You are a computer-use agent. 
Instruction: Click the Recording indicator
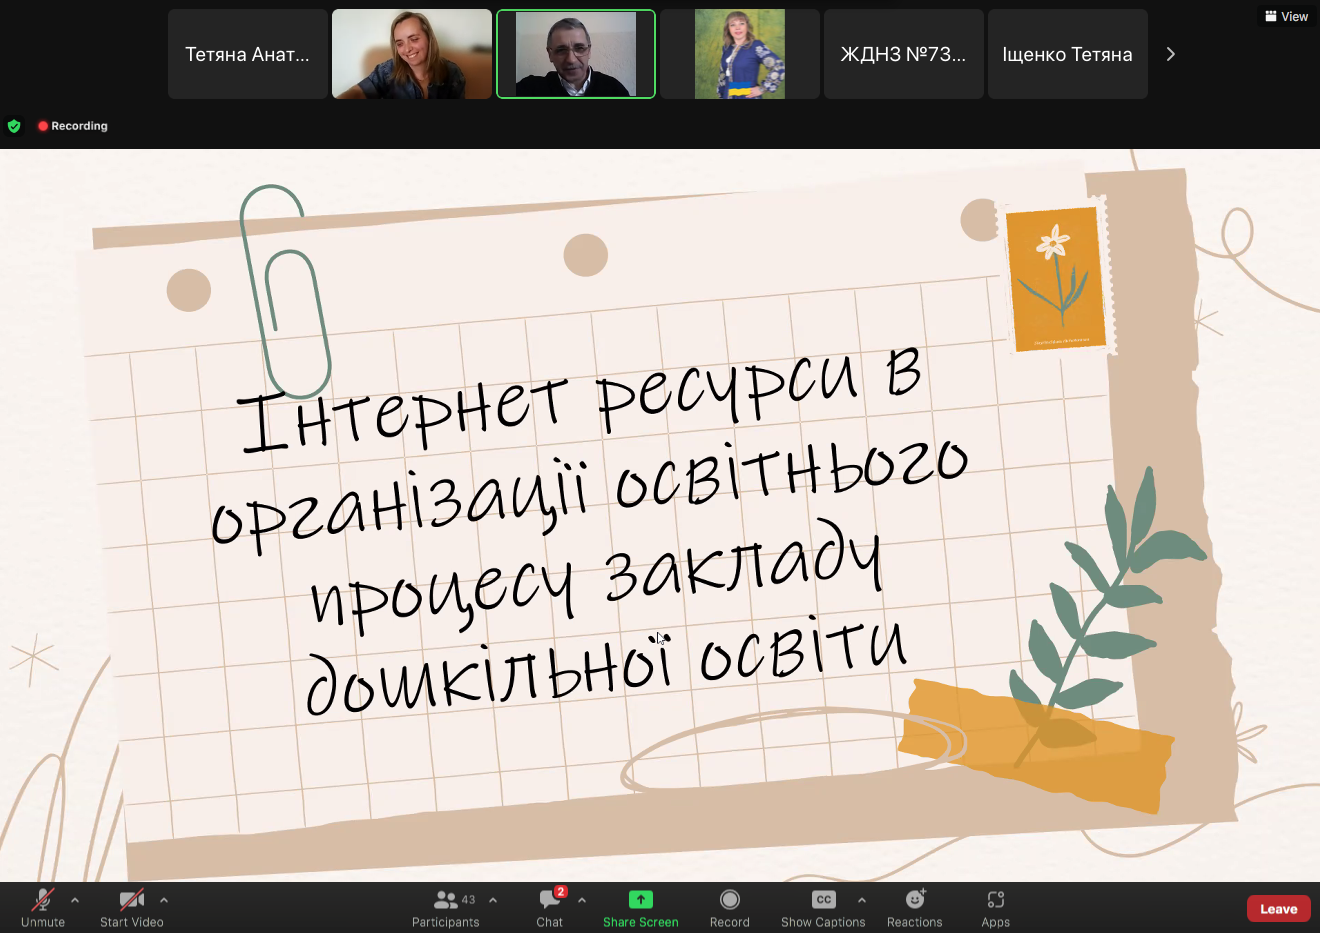tap(73, 126)
